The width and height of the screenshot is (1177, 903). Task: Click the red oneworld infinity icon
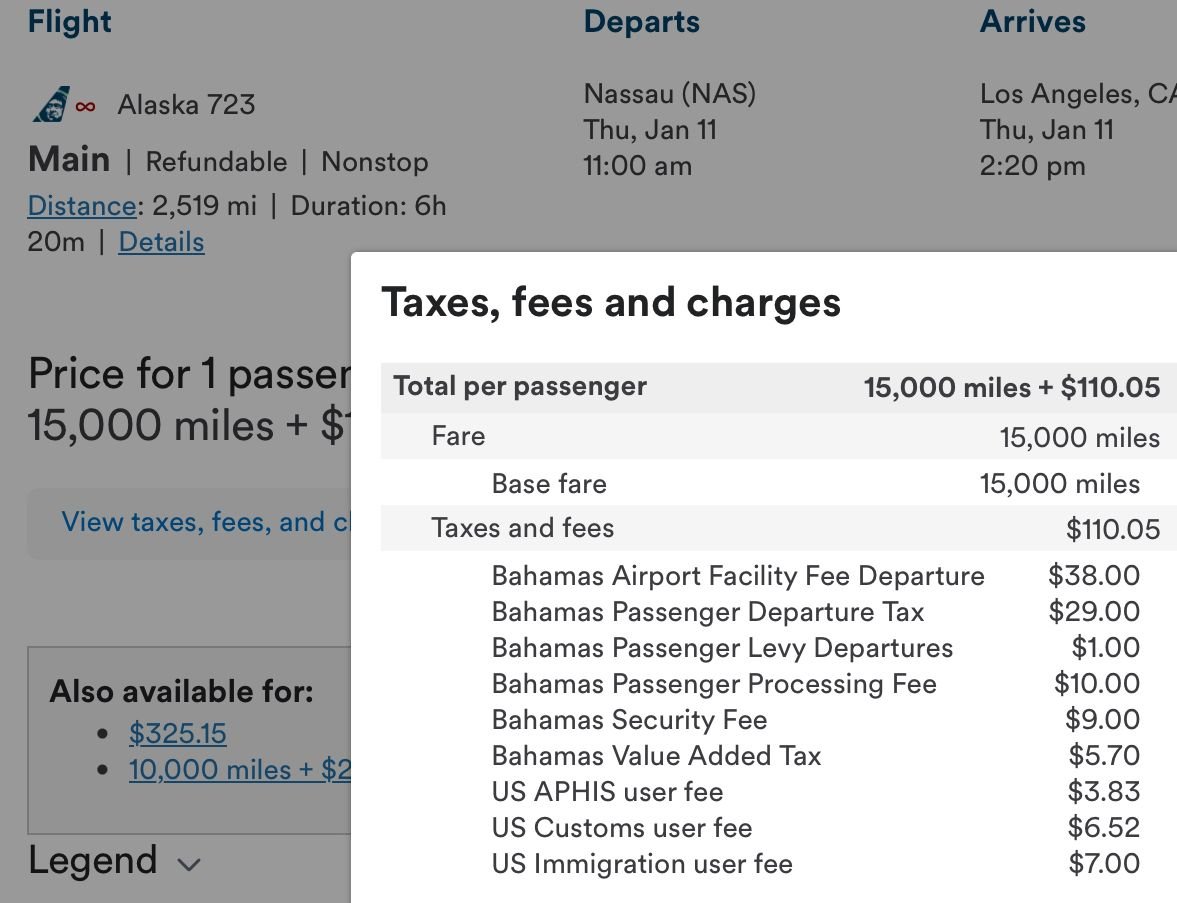86,106
